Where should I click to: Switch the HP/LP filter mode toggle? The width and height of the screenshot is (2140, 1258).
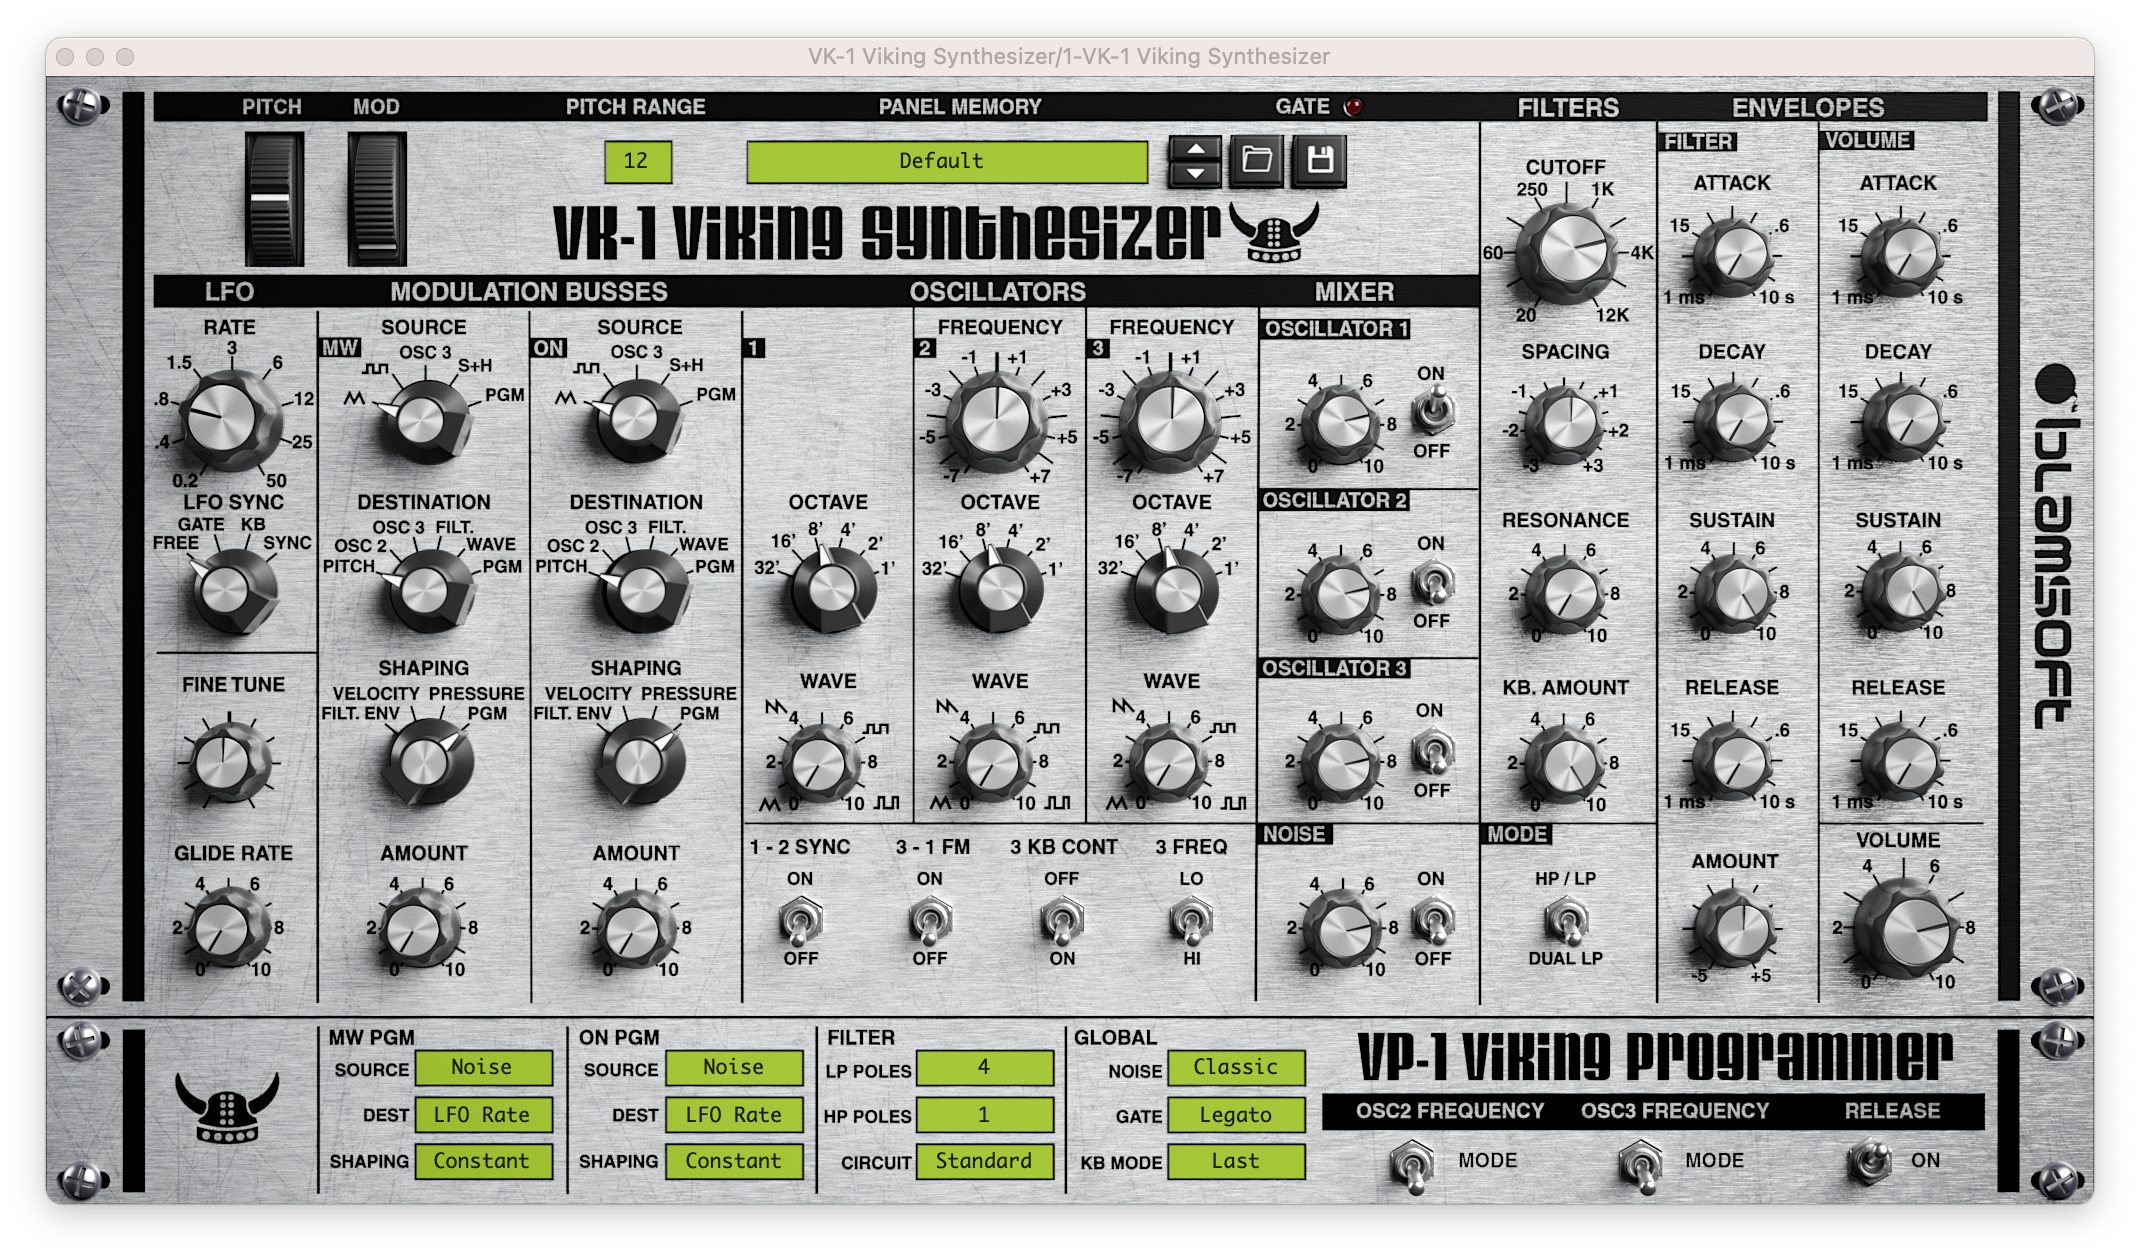(1565, 919)
